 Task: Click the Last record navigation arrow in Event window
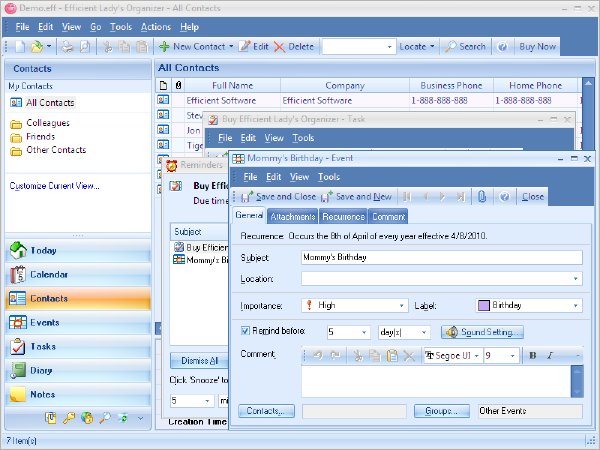460,197
